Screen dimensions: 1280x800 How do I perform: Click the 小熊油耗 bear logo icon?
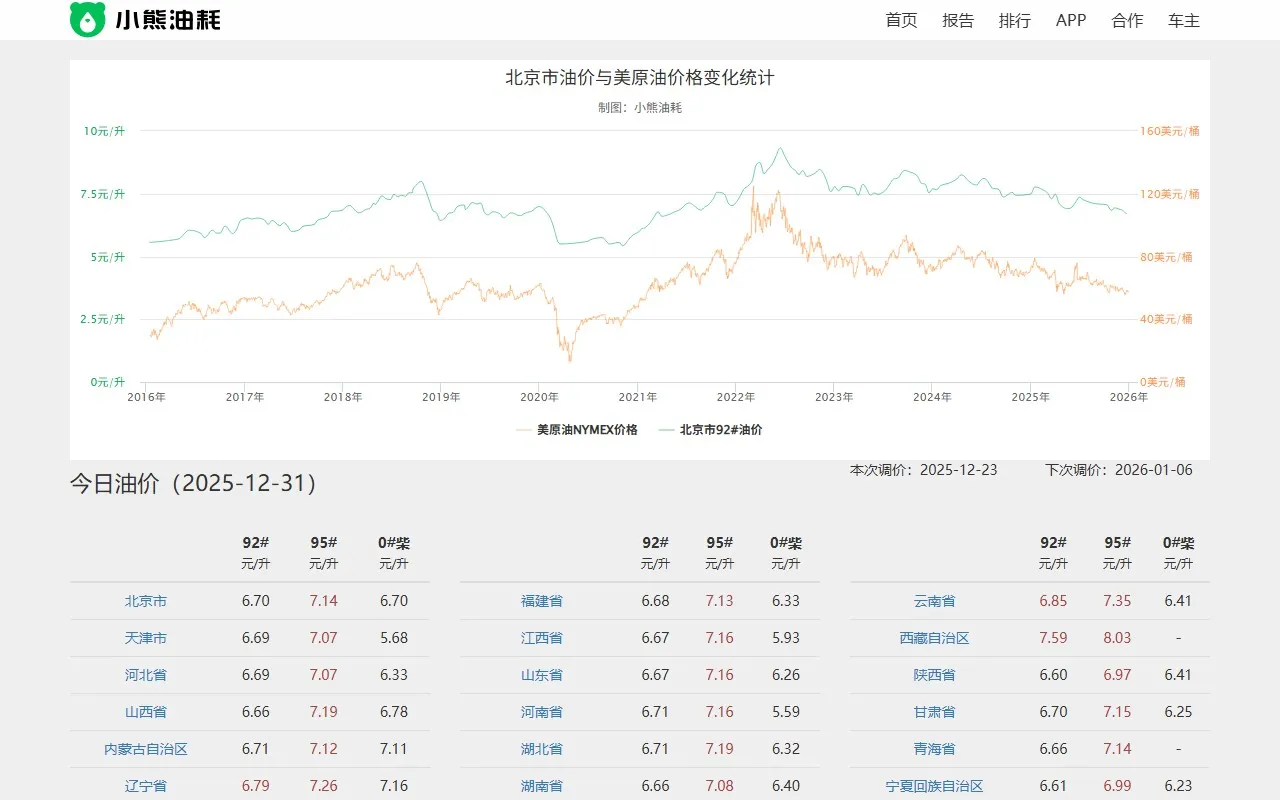point(87,19)
